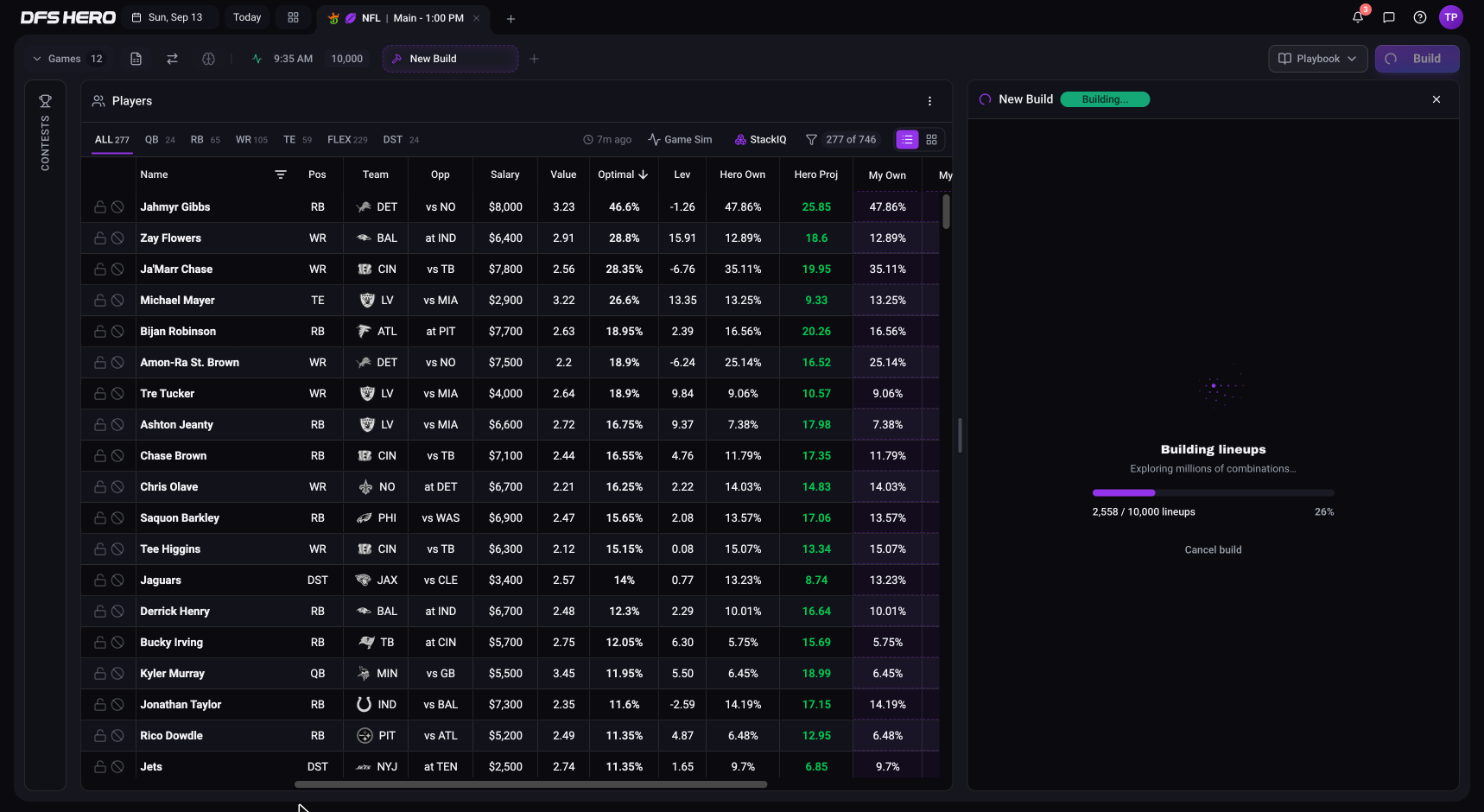
Task: Open the 10,000 lineup count selector
Action: tap(347, 59)
